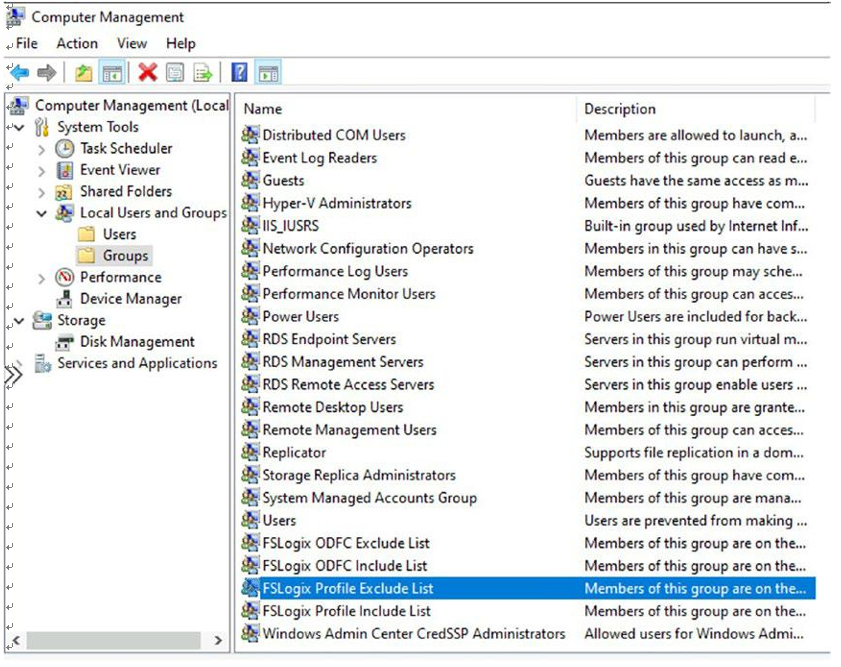Image resolution: width=841 pixels, height=667 pixels.
Task: Select Event Log Readers group
Action: pyautogui.click(x=320, y=158)
